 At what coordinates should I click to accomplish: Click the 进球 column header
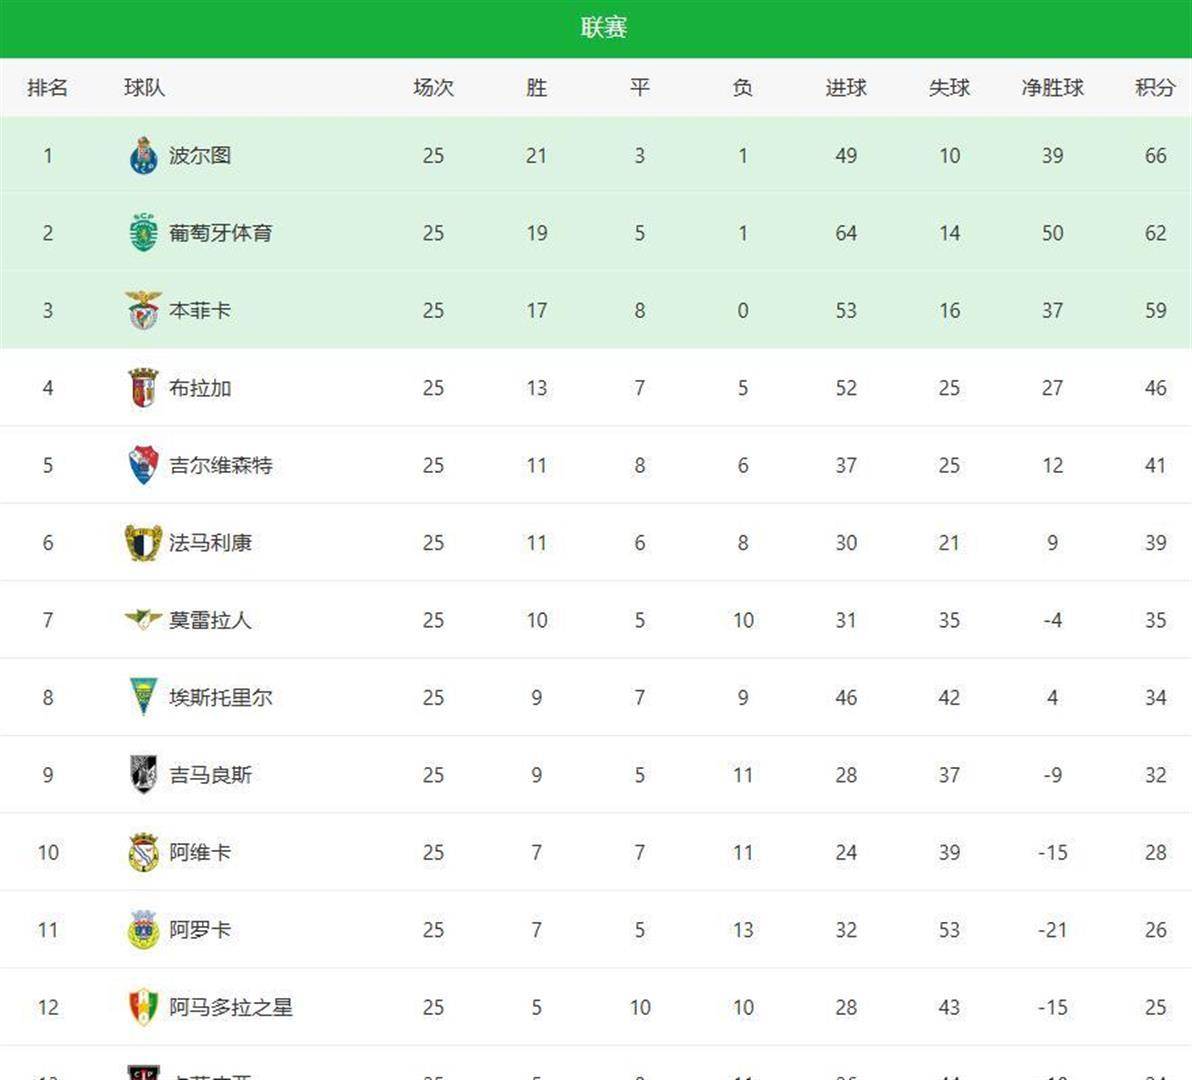point(845,88)
